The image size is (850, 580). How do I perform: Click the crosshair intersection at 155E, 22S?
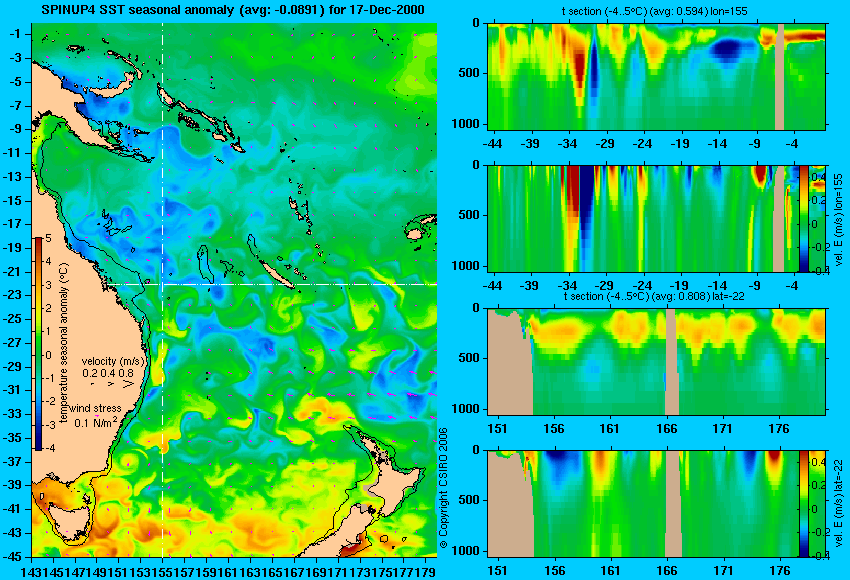coord(163,284)
